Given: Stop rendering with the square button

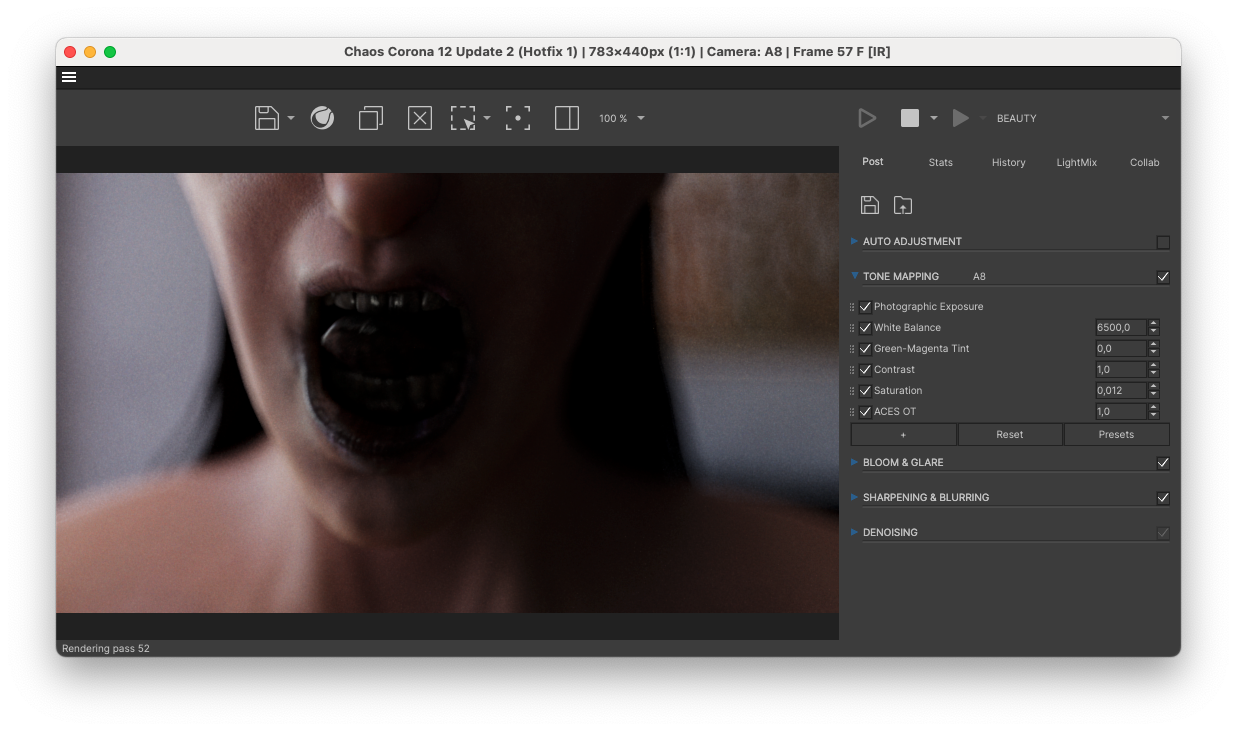Looking at the screenshot, I should click(909, 118).
